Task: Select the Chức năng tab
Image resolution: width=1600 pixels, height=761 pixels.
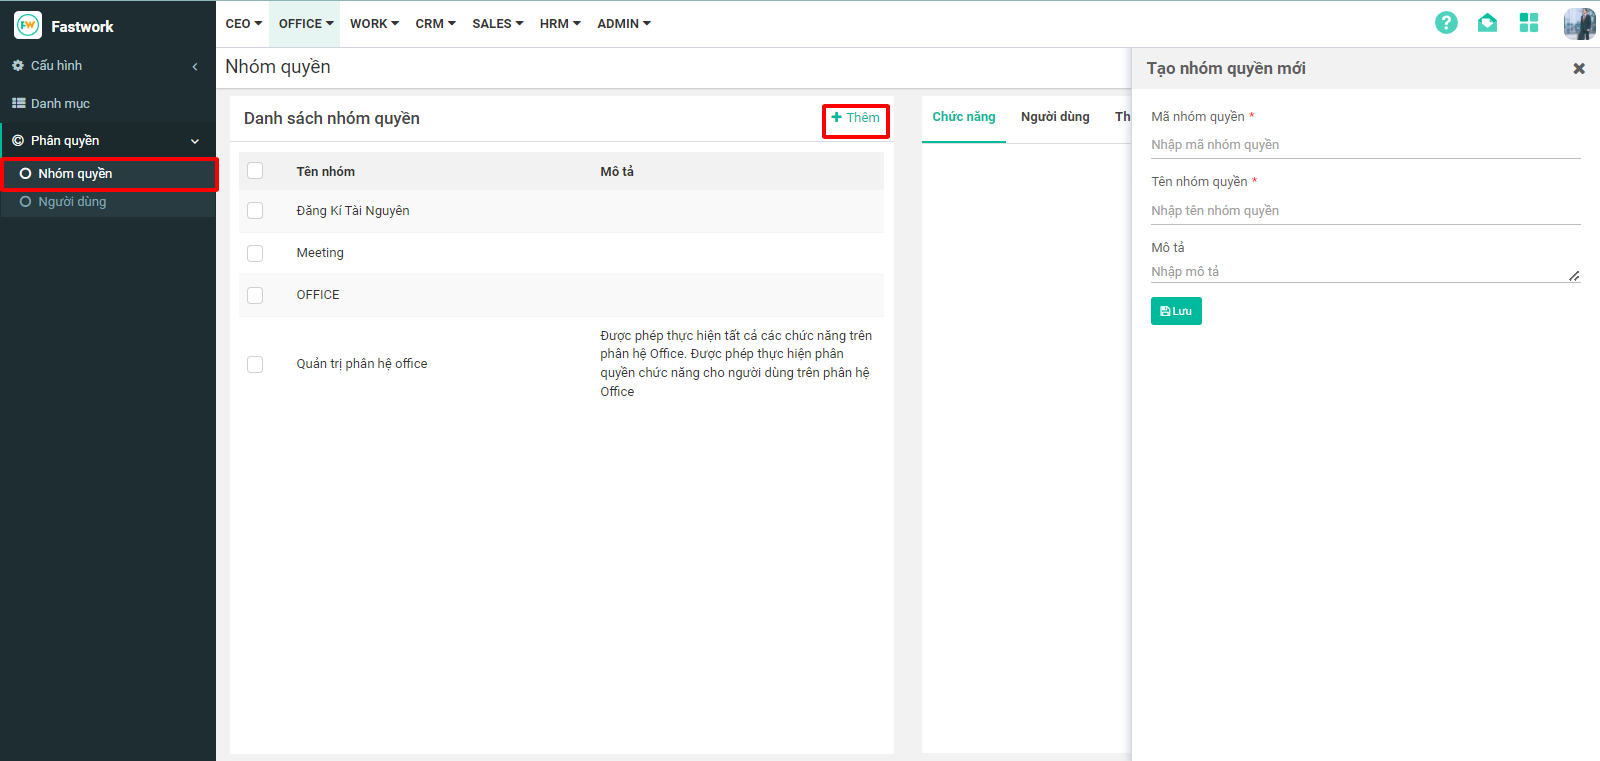Action: (963, 117)
